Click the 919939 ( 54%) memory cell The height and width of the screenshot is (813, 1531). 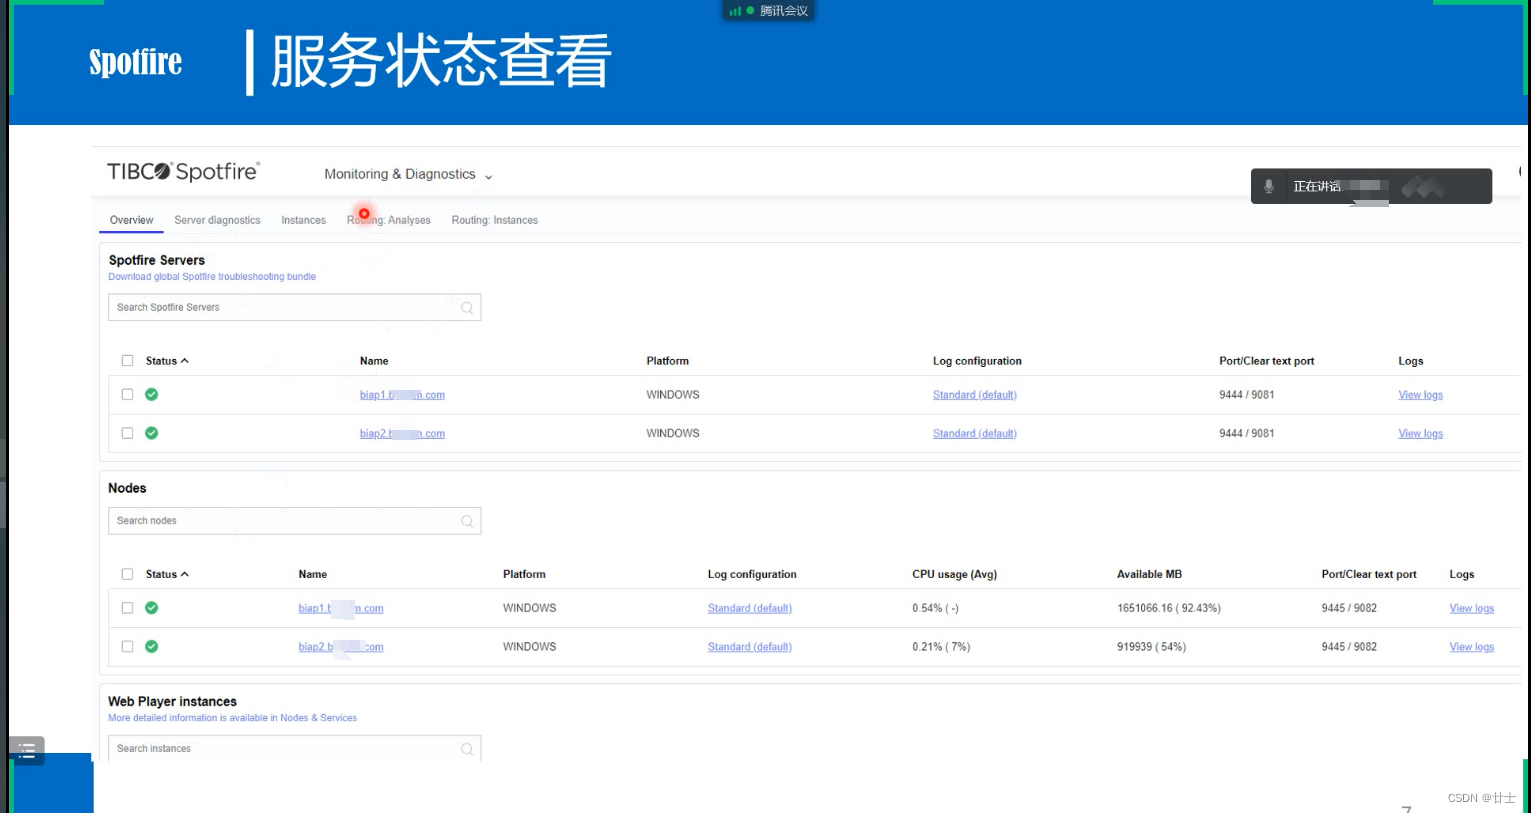point(1151,647)
